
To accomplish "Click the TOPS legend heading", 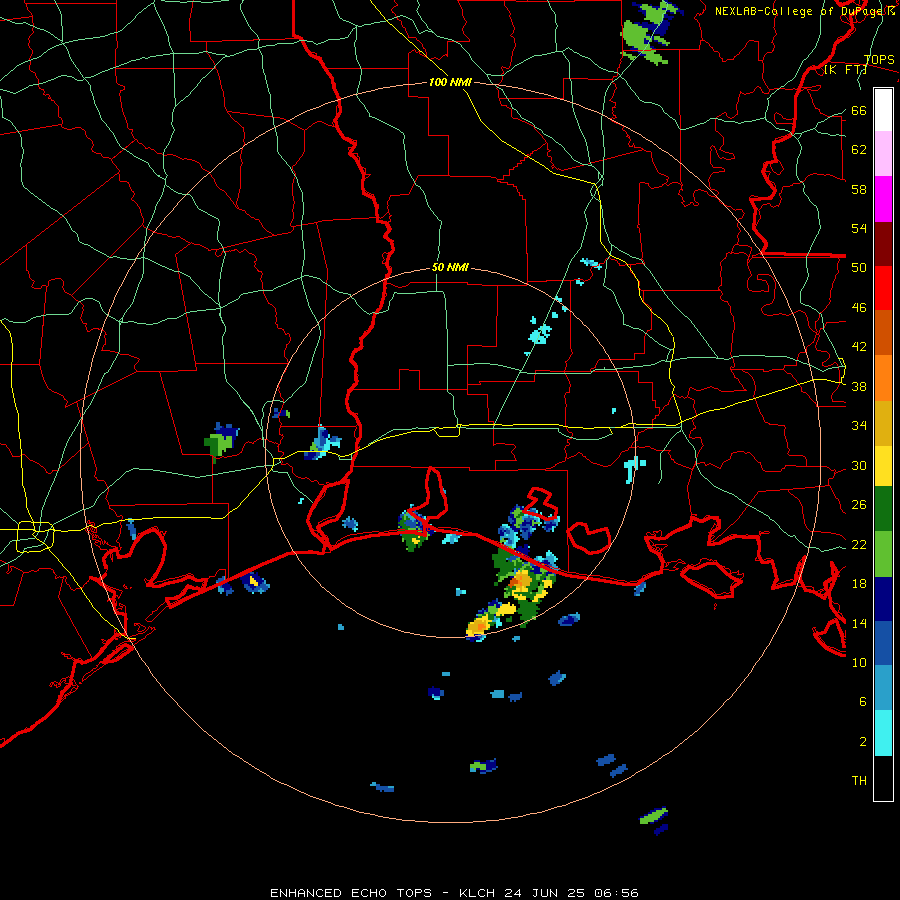I will pyautogui.click(x=879, y=60).
